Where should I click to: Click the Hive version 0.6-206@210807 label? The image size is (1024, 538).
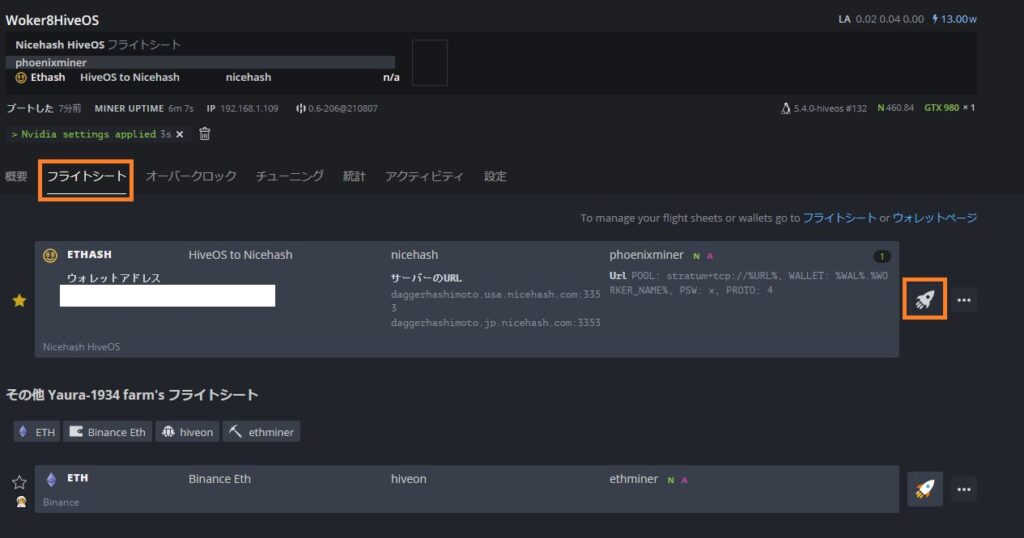pos(336,108)
